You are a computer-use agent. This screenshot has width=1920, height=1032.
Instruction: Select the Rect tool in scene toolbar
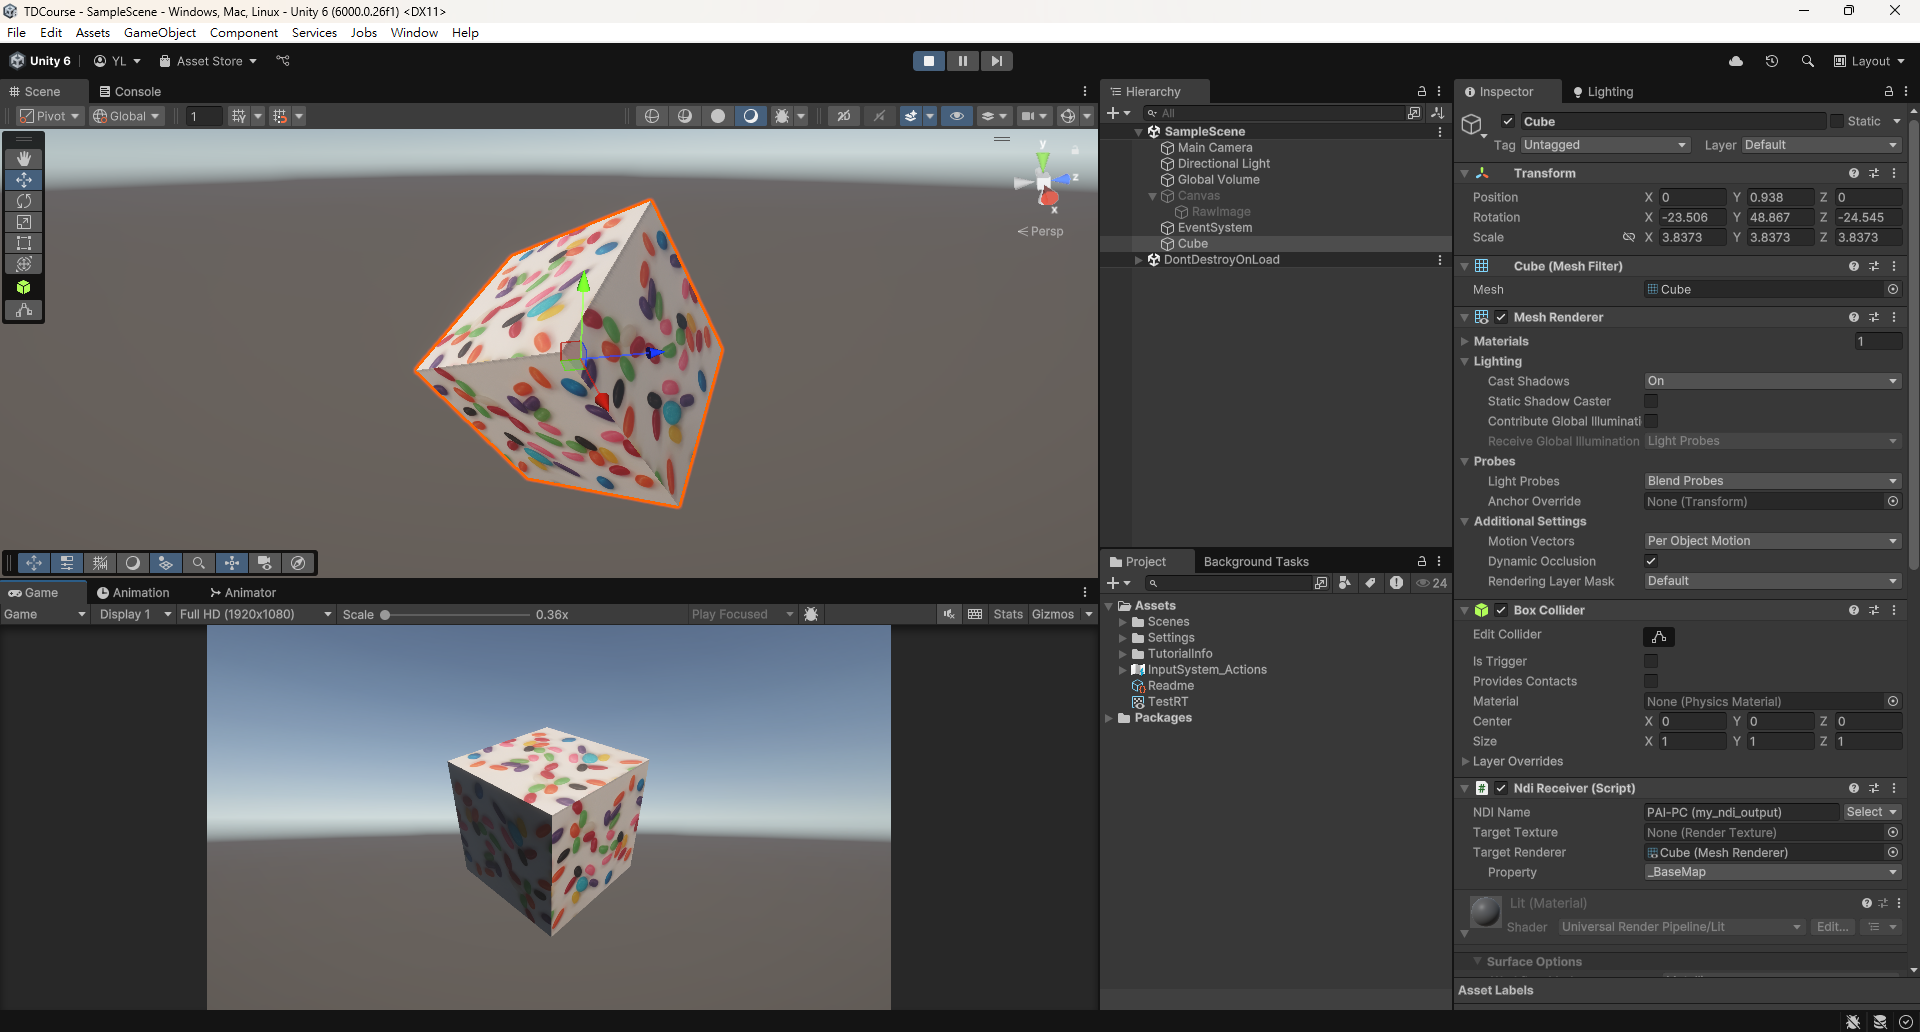[x=24, y=243]
